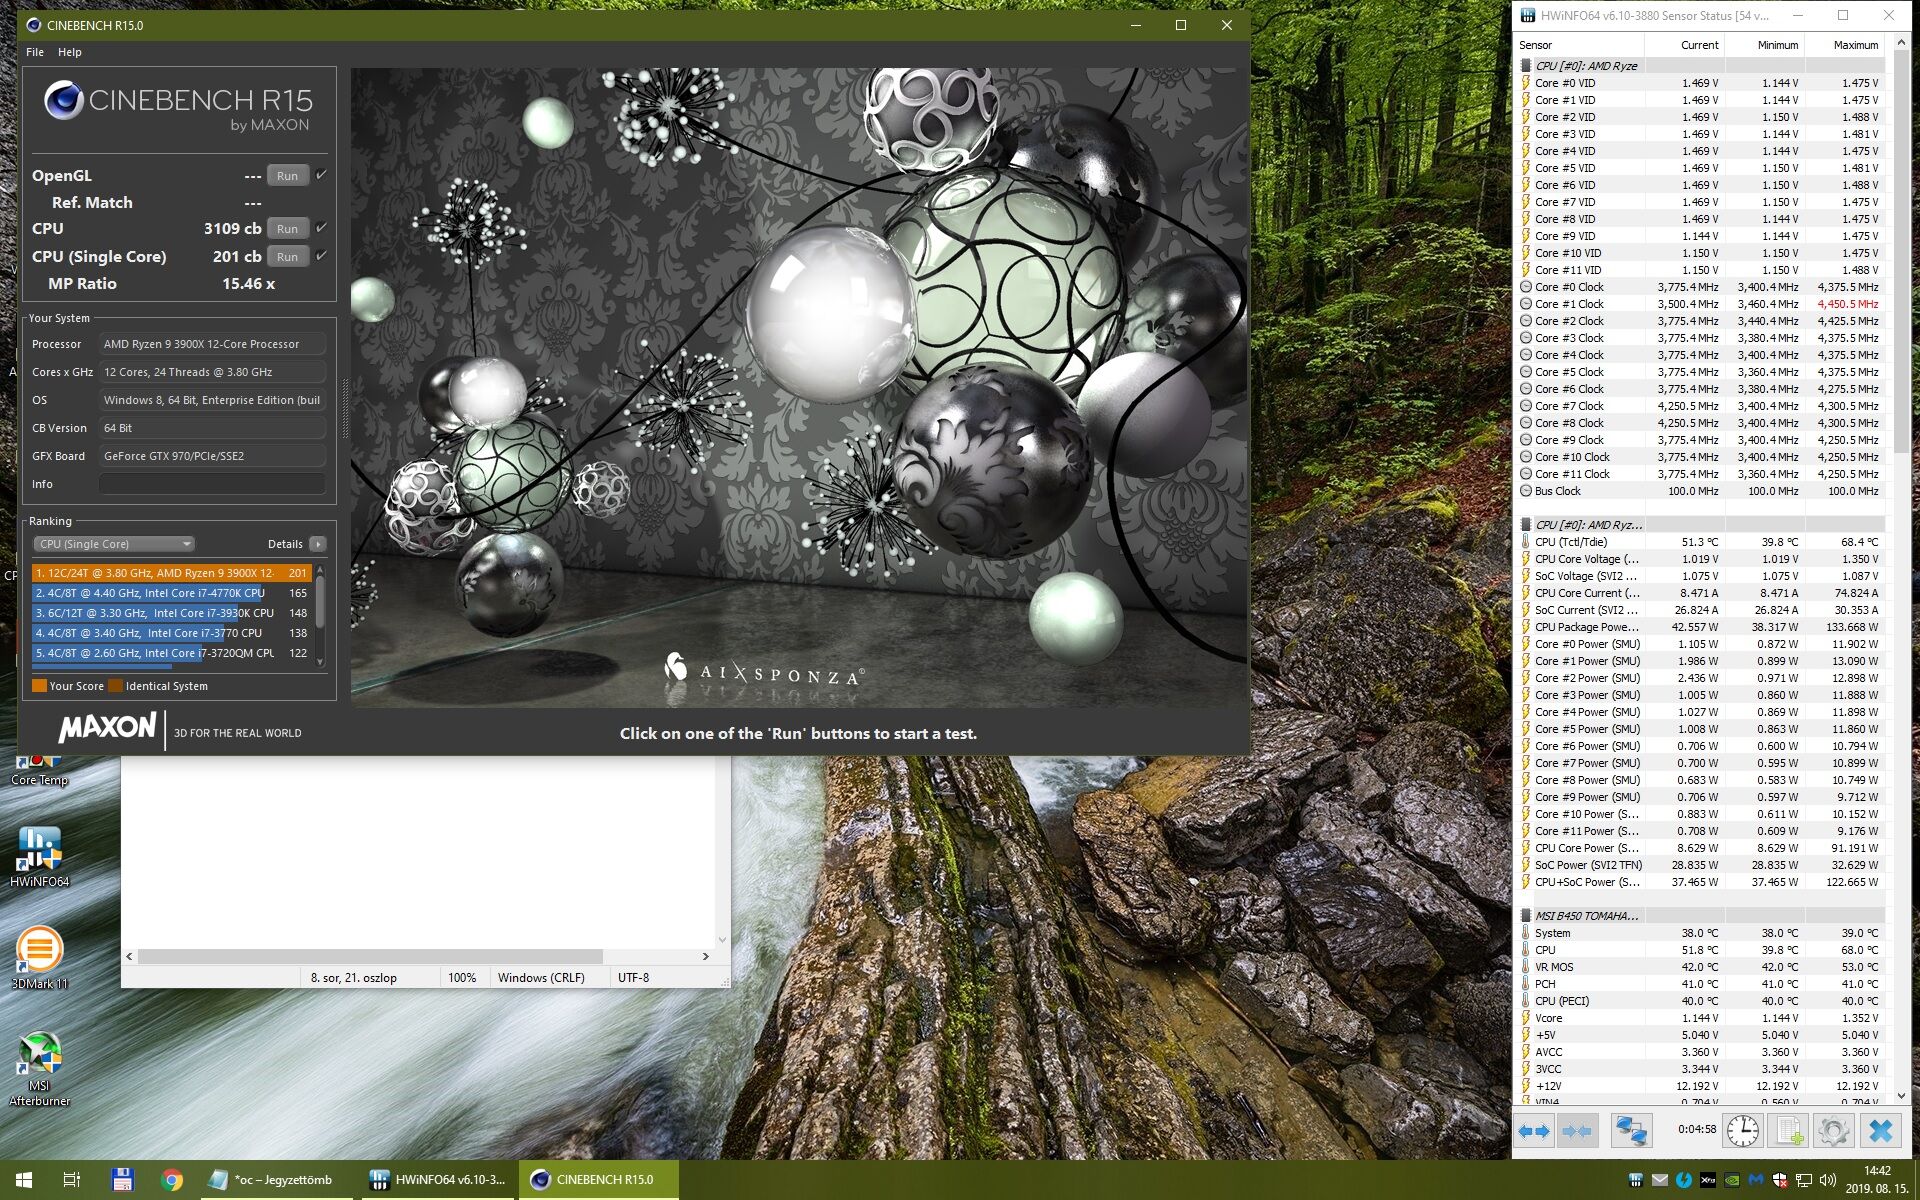Select ranking entry Intel Core i7-3930K
The image size is (1920, 1200).
click(171, 613)
